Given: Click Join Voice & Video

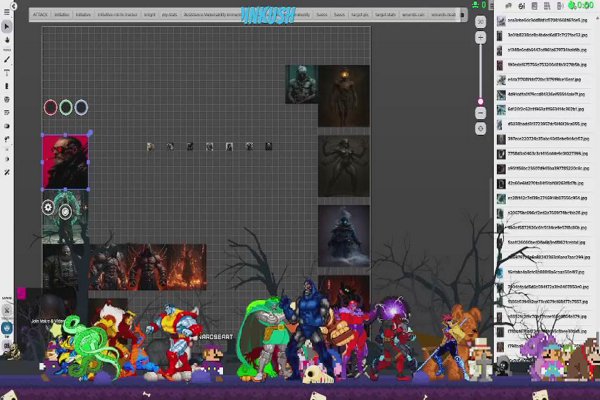Looking at the screenshot, I should coord(48,321).
